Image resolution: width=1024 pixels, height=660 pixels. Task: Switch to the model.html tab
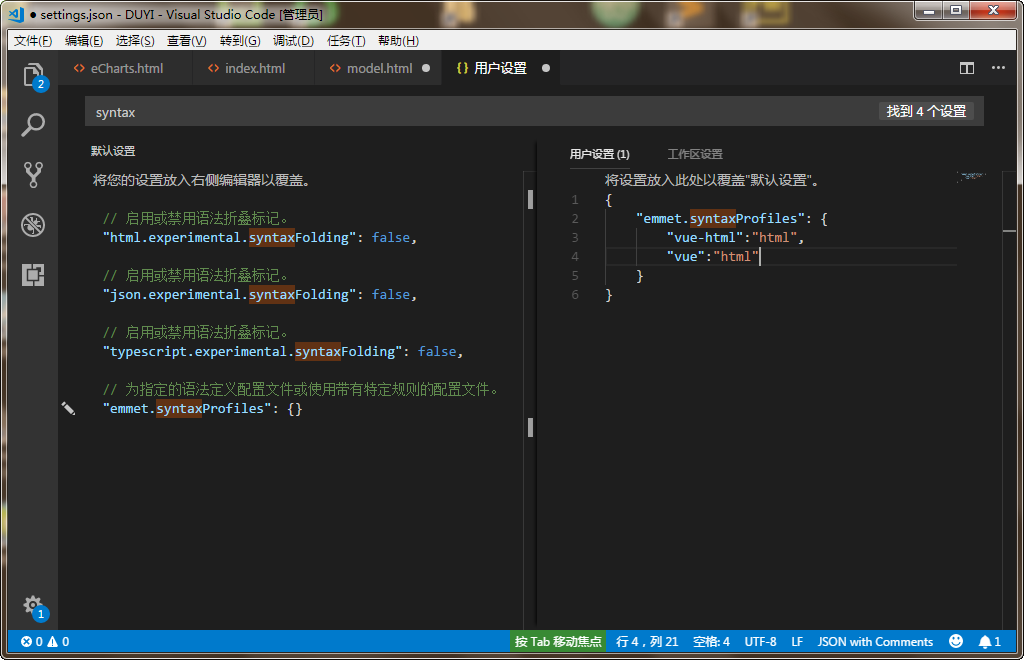point(379,68)
